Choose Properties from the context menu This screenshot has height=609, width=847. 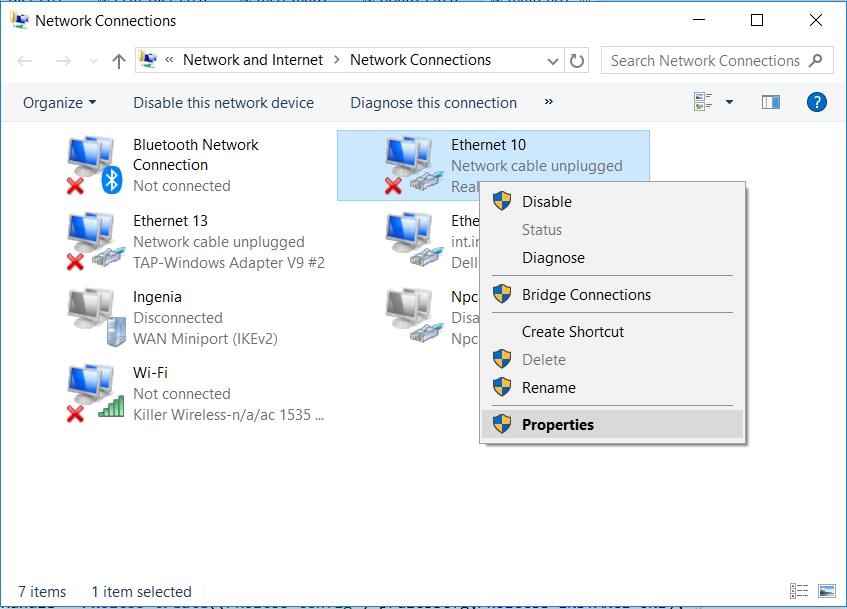coord(558,424)
